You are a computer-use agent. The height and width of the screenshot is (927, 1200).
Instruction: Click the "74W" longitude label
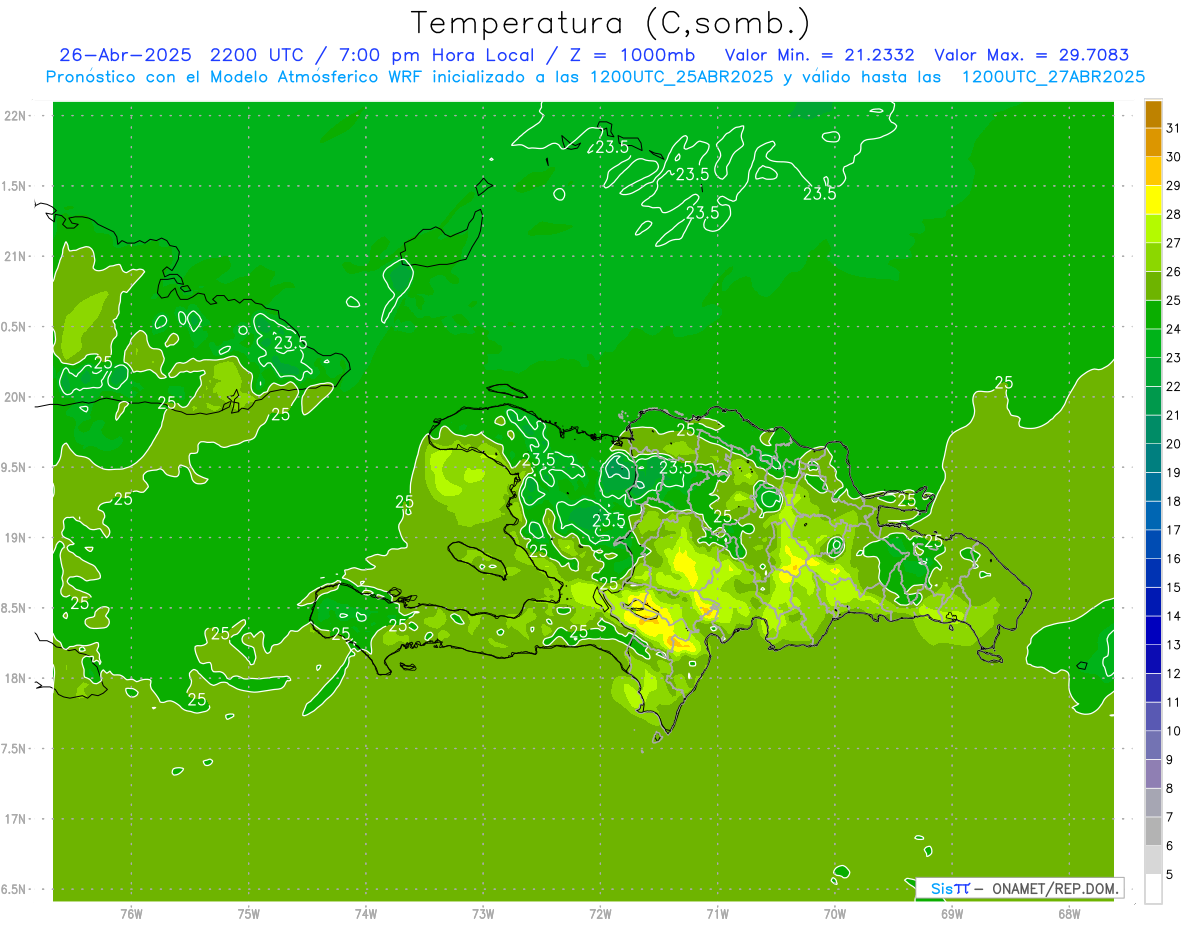[366, 913]
